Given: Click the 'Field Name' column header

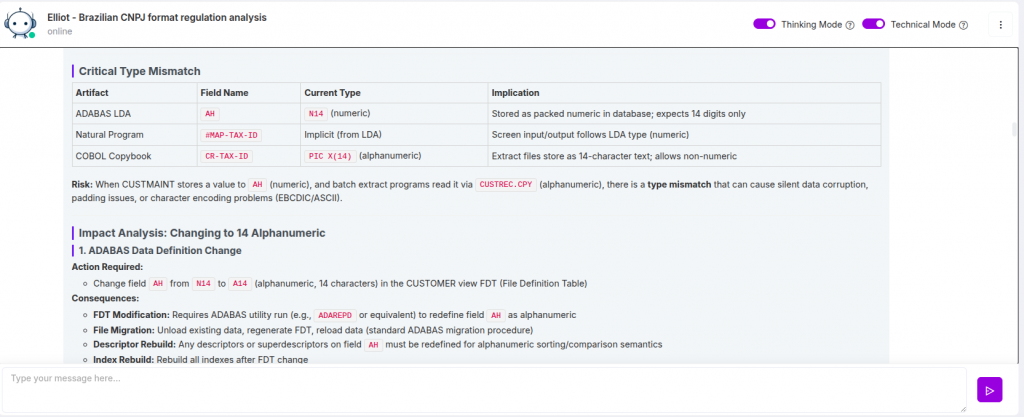Looking at the screenshot, I should click(x=224, y=92).
